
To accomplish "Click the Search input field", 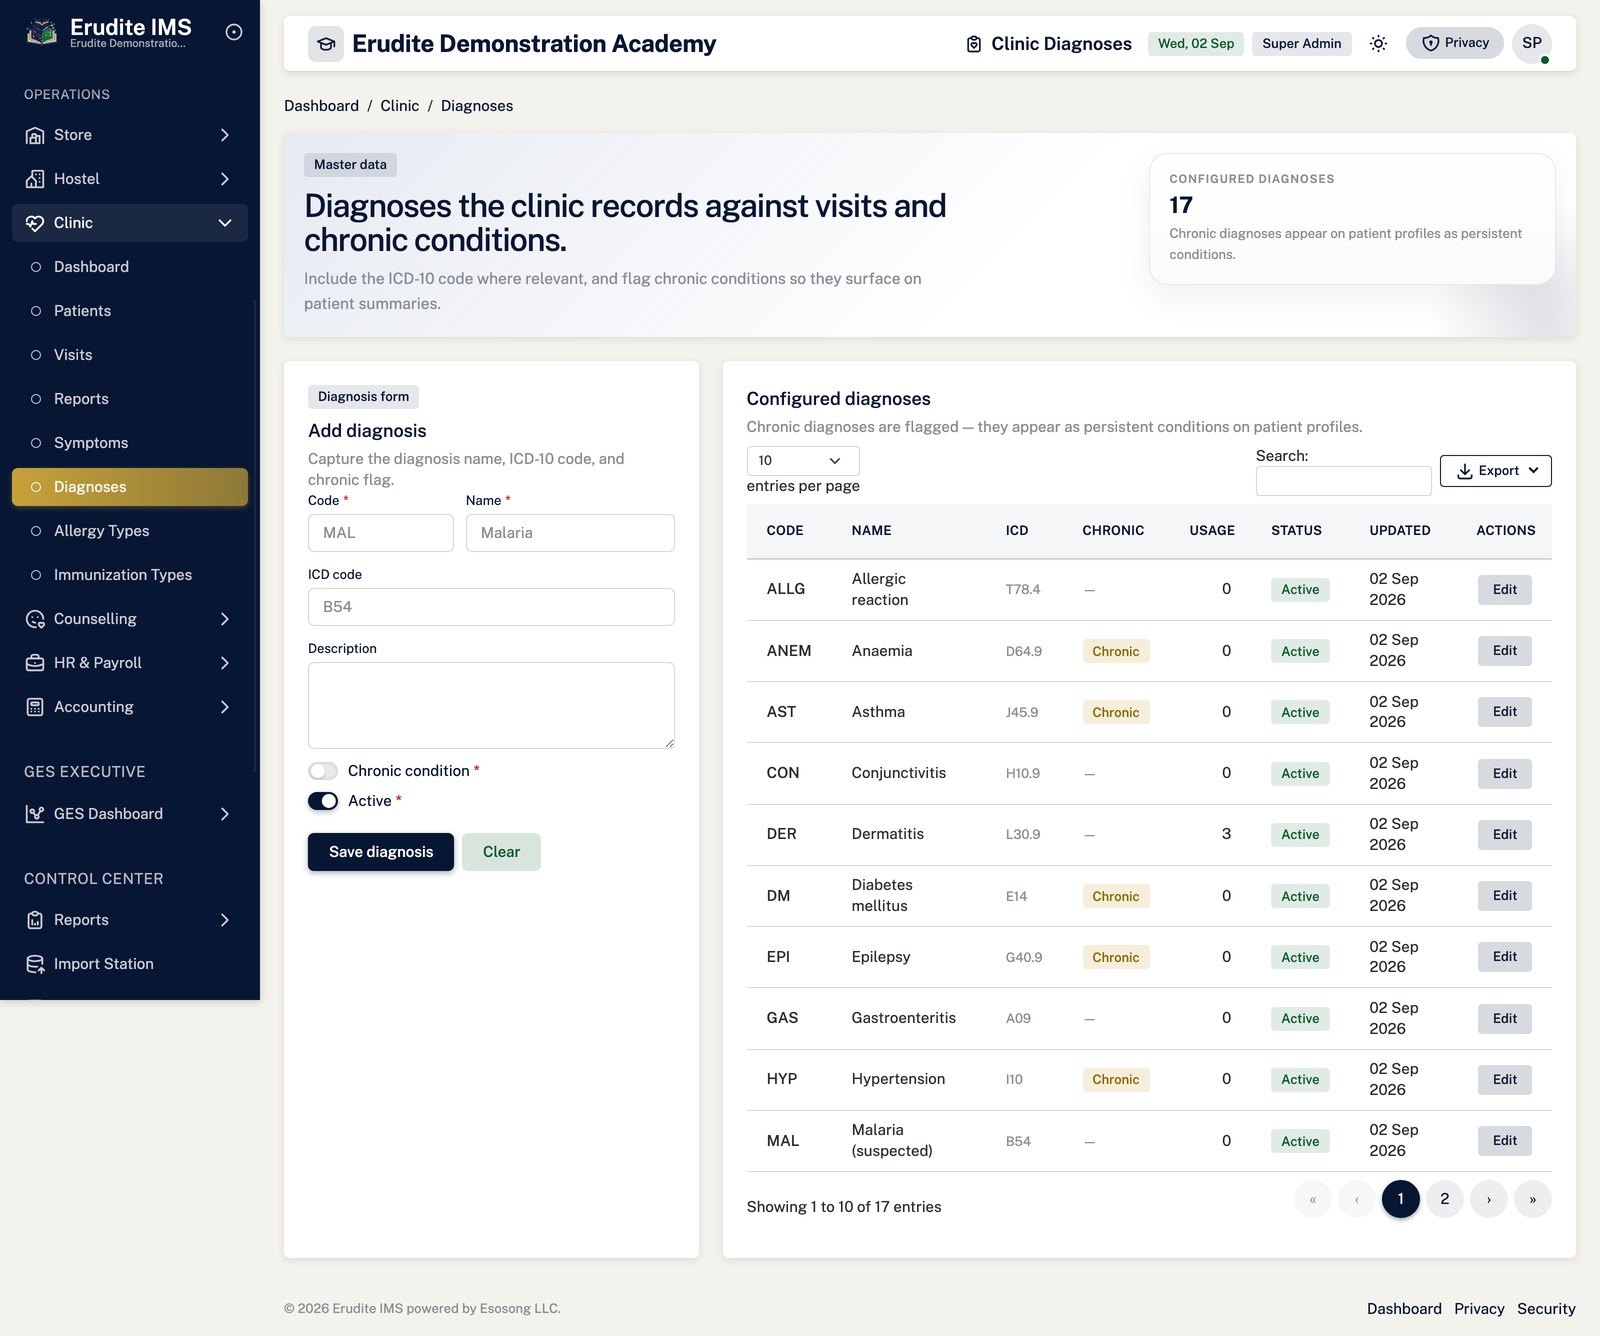I will click(x=1343, y=481).
